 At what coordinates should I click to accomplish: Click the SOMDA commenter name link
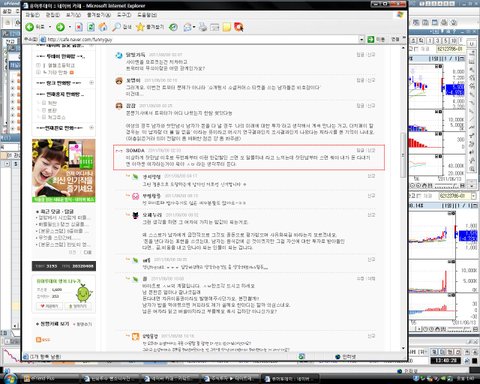[135, 150]
